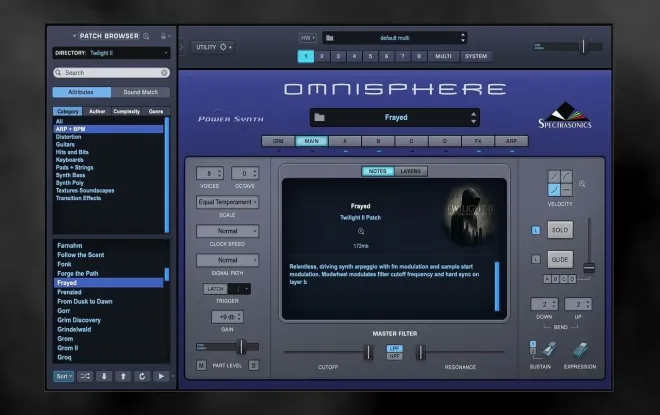Open the SYSTEM page

pyautogui.click(x=476, y=56)
